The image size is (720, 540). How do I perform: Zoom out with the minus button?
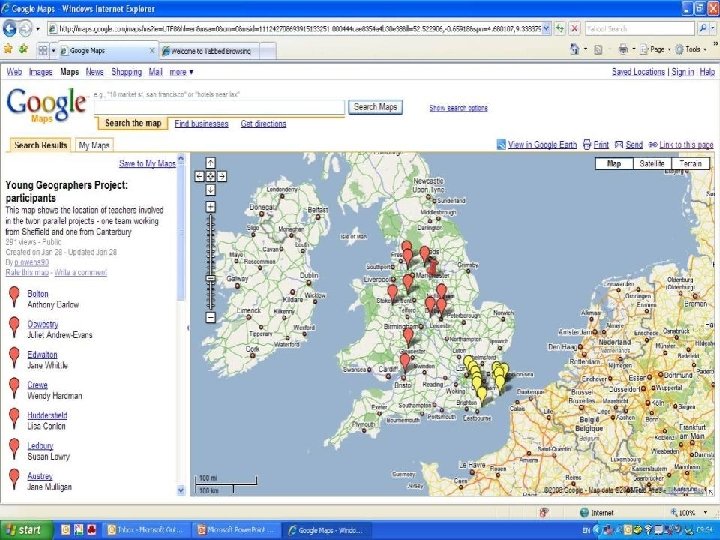pyautogui.click(x=210, y=317)
